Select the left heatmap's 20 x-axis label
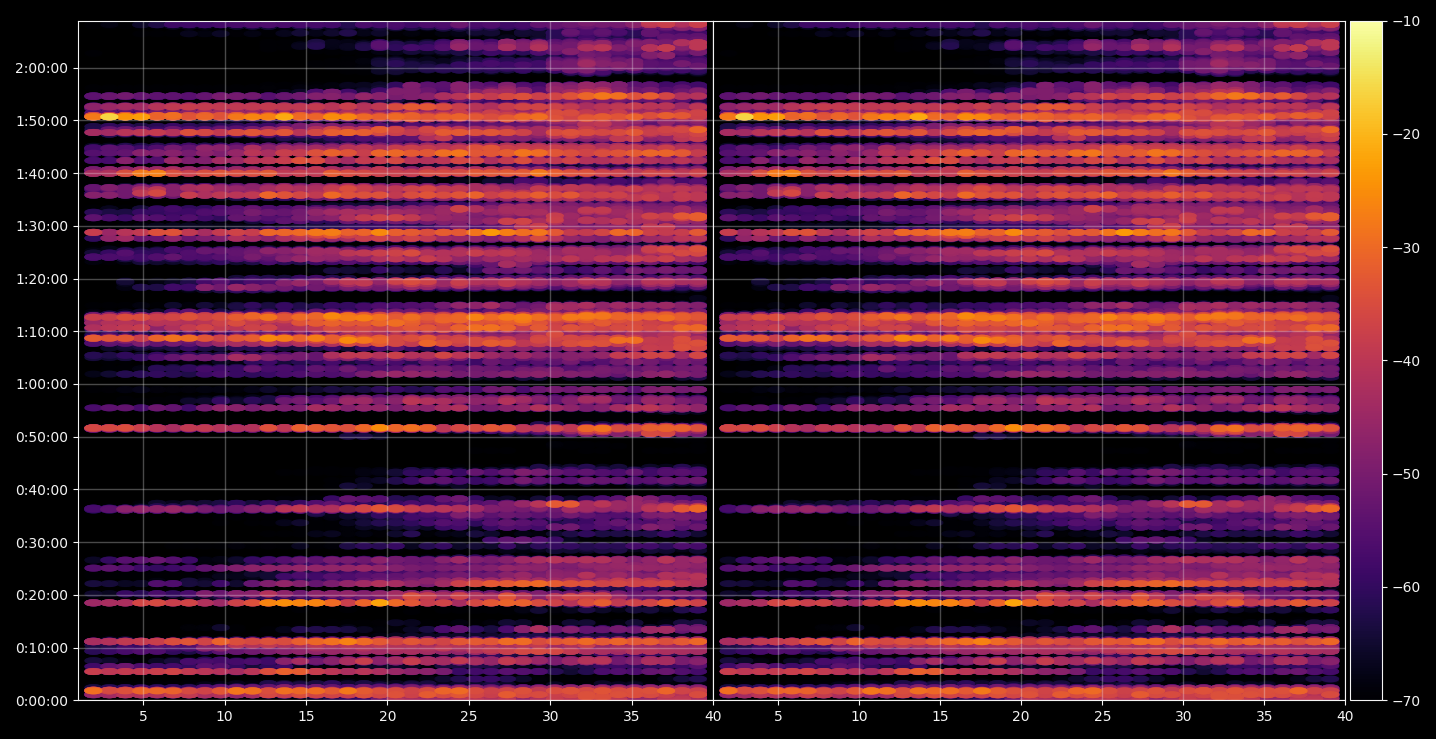The height and width of the screenshot is (739, 1436). (388, 716)
